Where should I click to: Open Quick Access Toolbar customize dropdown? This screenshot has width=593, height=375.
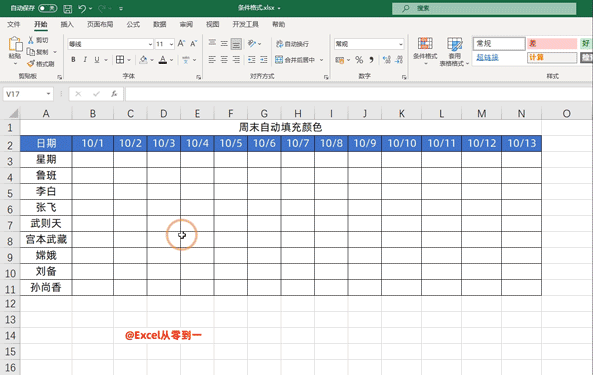tap(121, 8)
